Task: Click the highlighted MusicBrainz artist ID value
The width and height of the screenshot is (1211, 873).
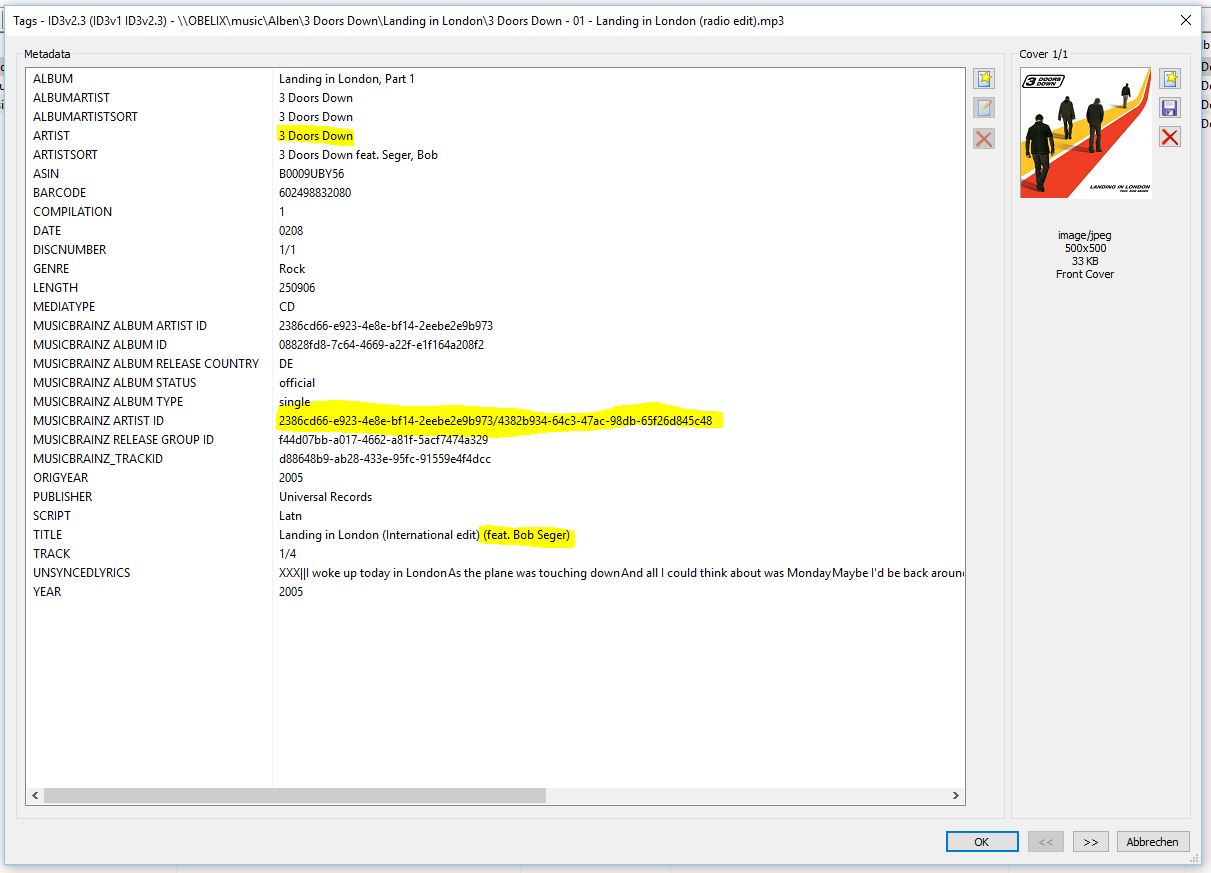Action: 496,421
